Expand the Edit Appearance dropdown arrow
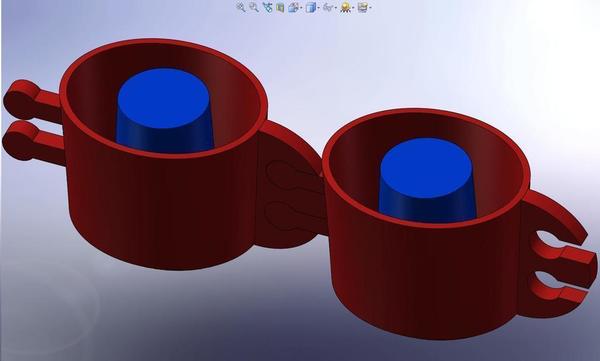 point(354,8)
